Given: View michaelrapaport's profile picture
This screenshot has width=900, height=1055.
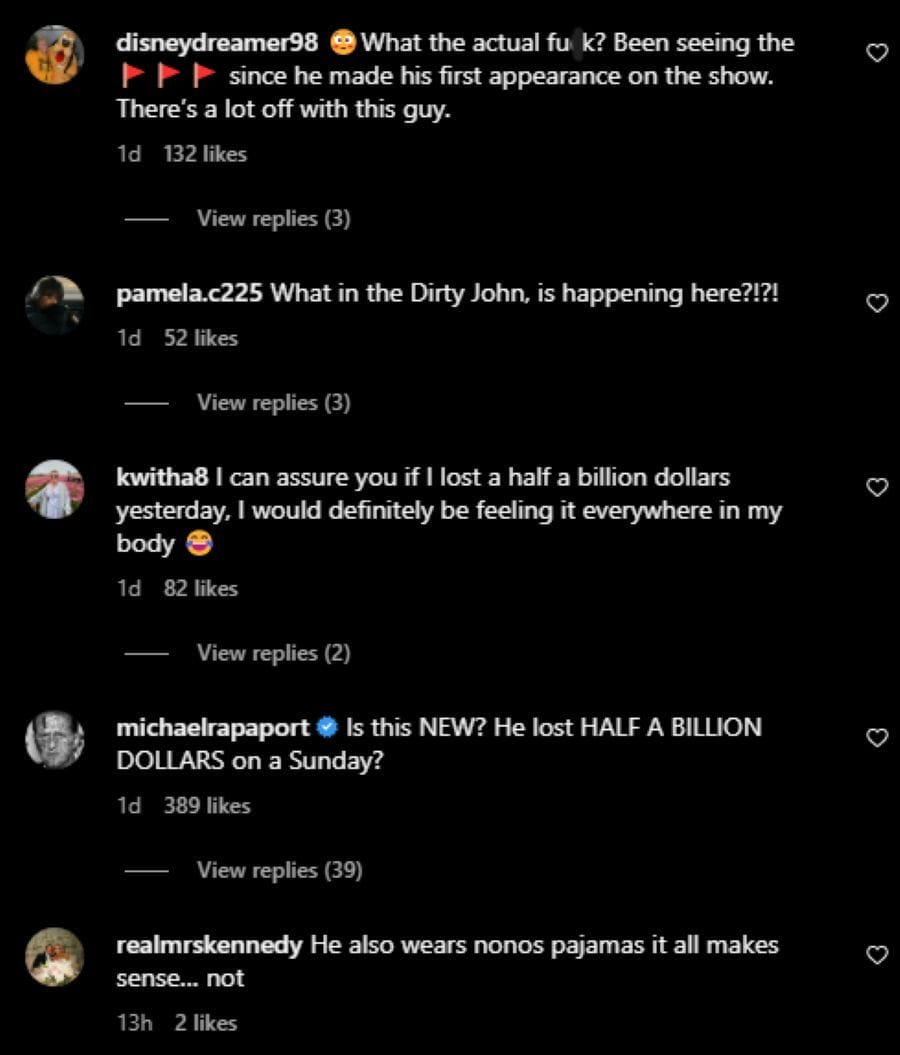Looking at the screenshot, I should tap(54, 739).
